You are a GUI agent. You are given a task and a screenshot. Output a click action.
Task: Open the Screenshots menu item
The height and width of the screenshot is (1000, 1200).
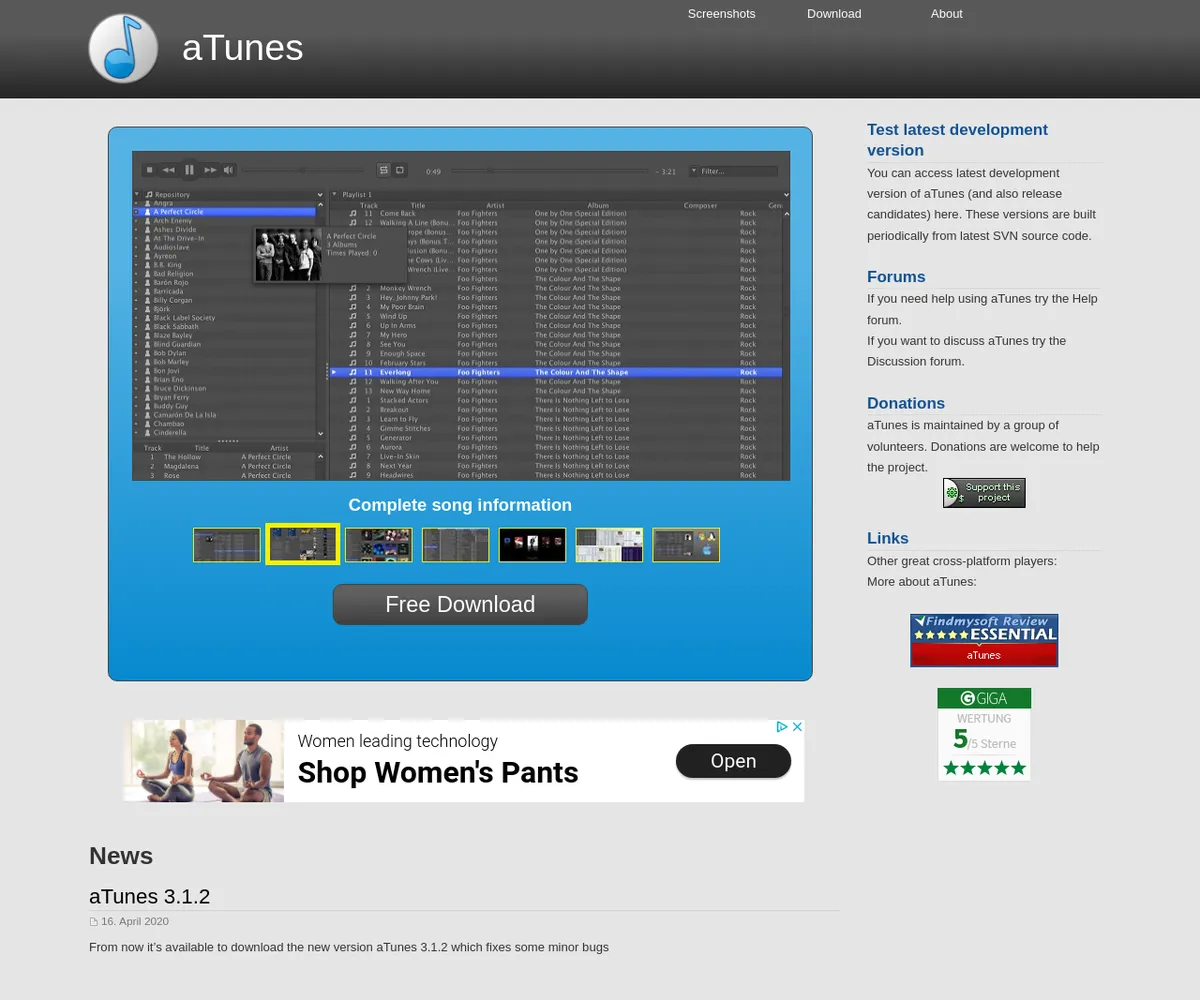tap(721, 14)
